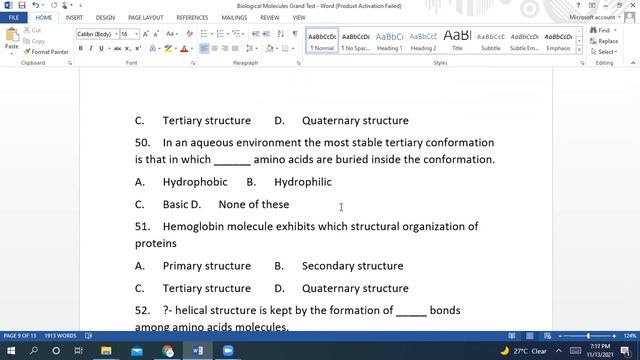Switch to the DESIGN tab
Viewport: 640px width, 360px height.
point(105,18)
